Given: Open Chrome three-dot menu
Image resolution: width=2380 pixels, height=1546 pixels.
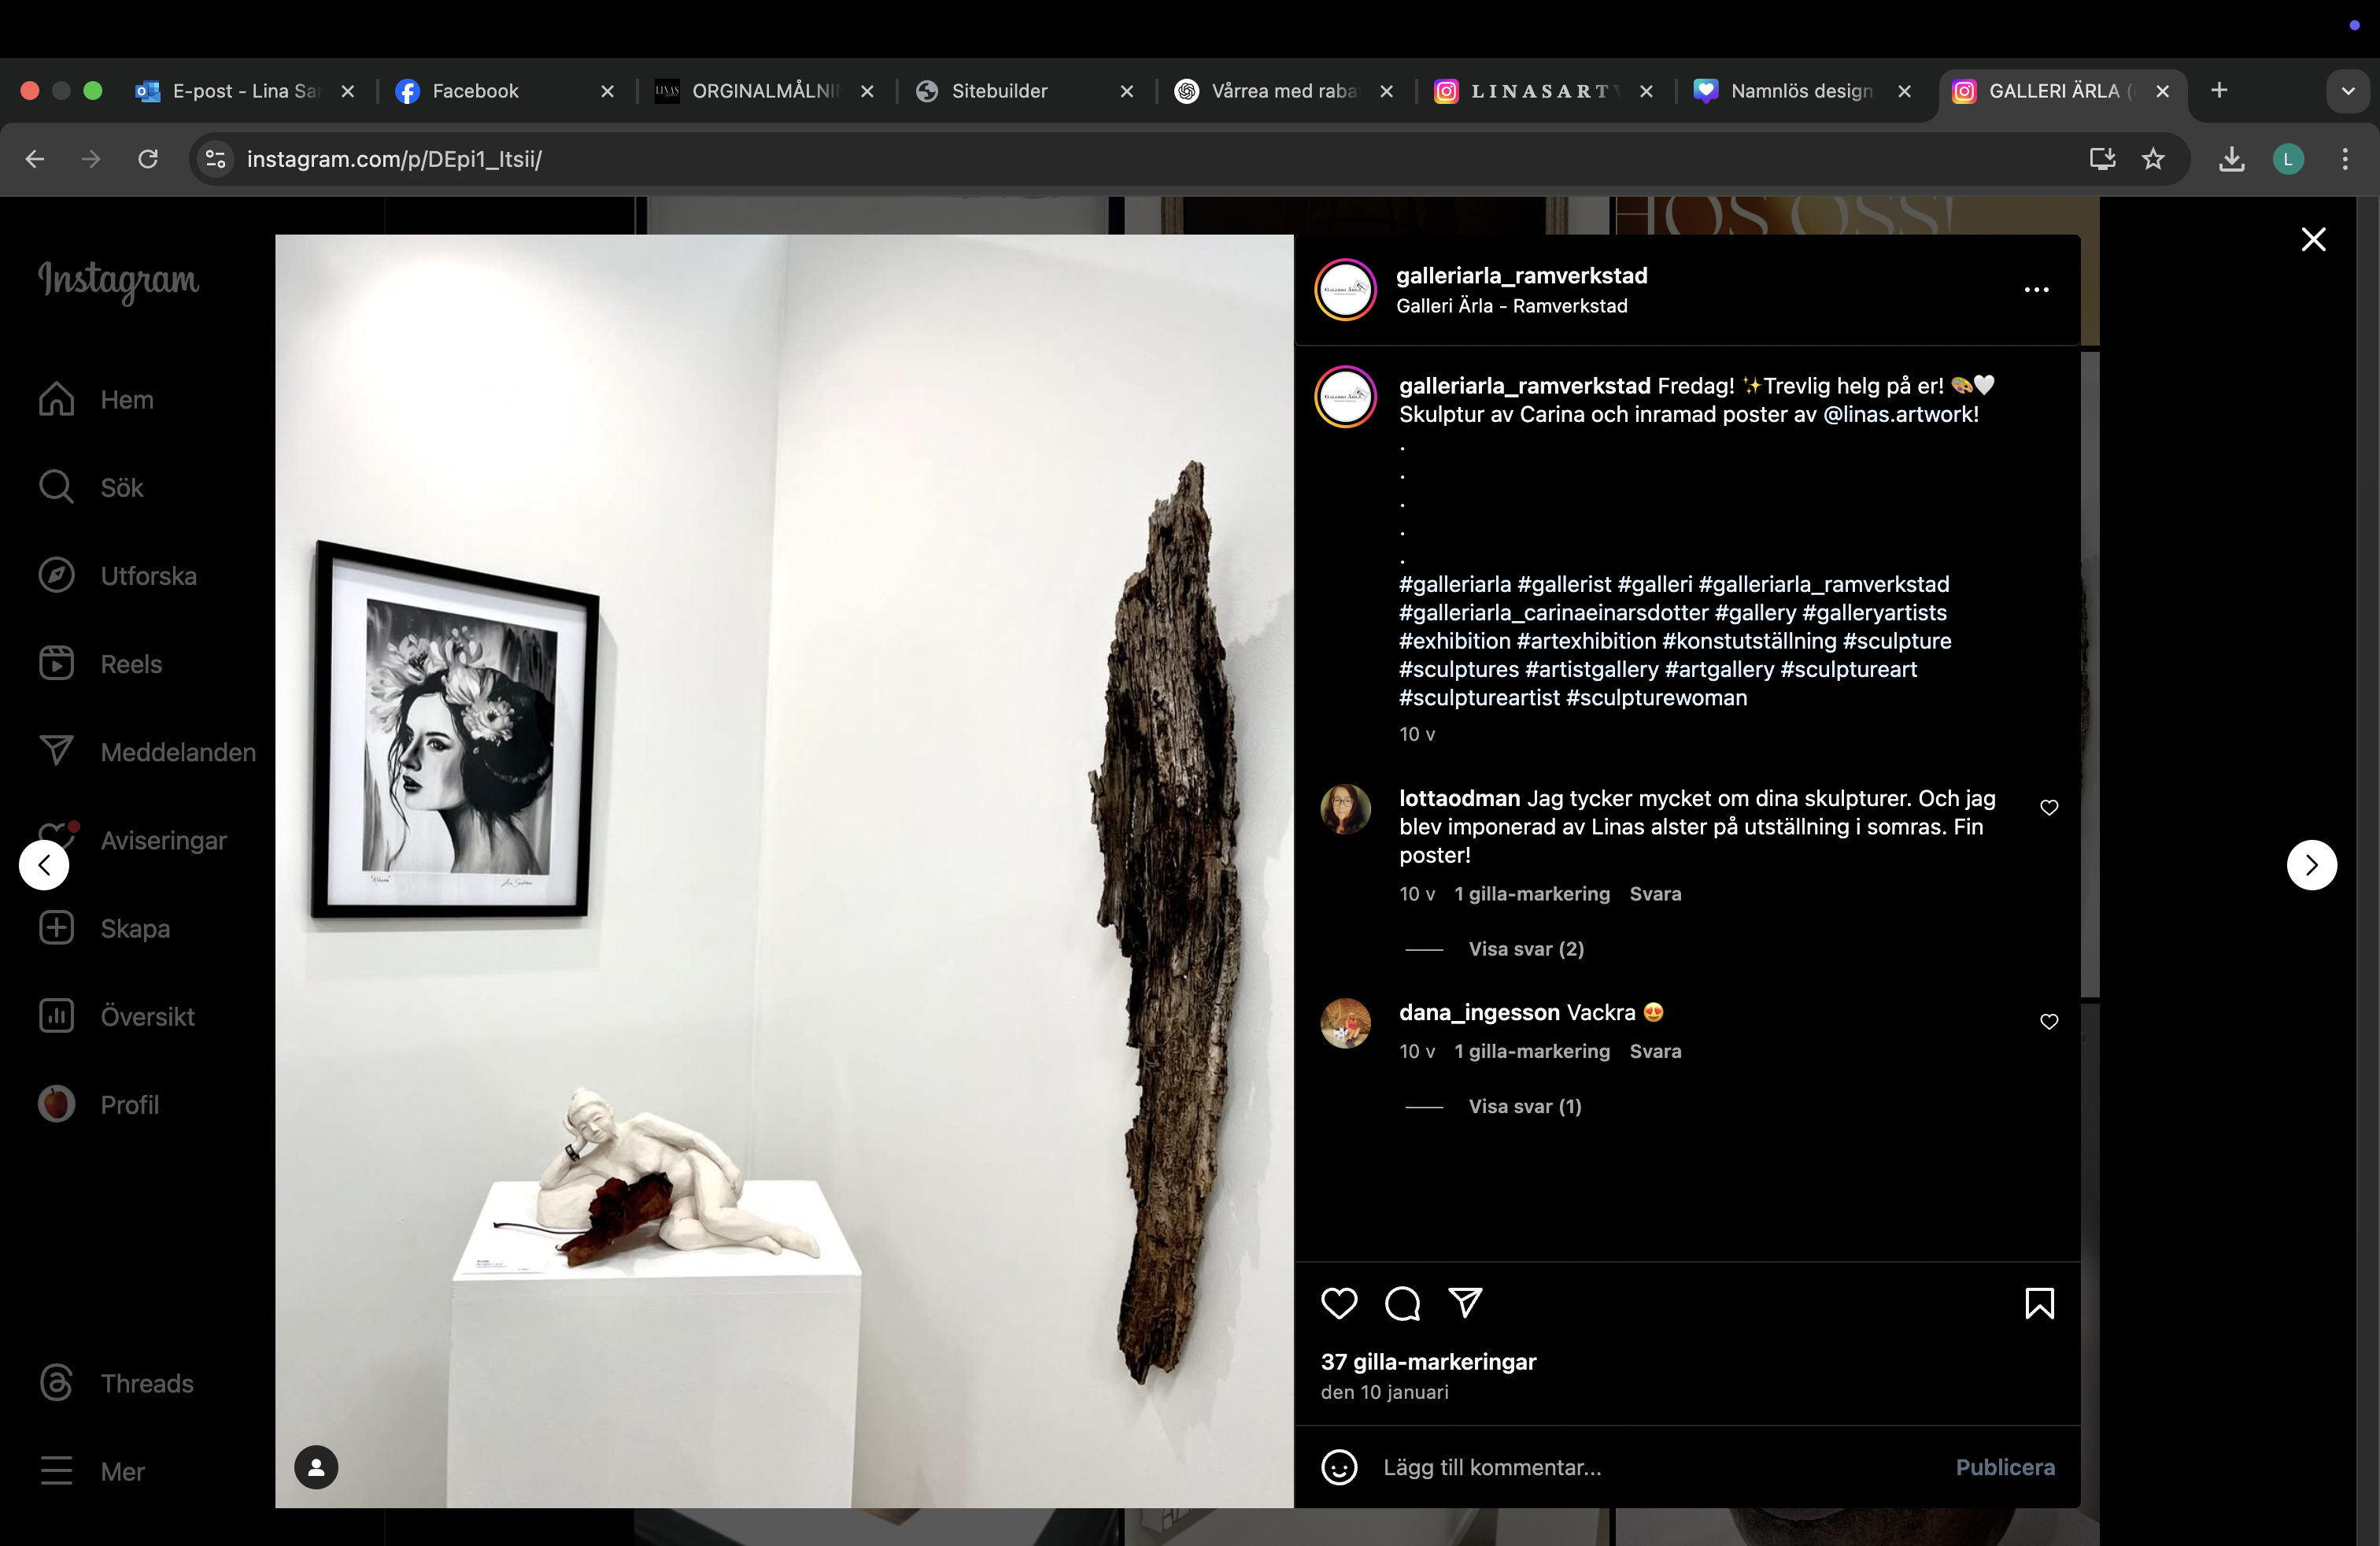Looking at the screenshot, I should point(2345,158).
